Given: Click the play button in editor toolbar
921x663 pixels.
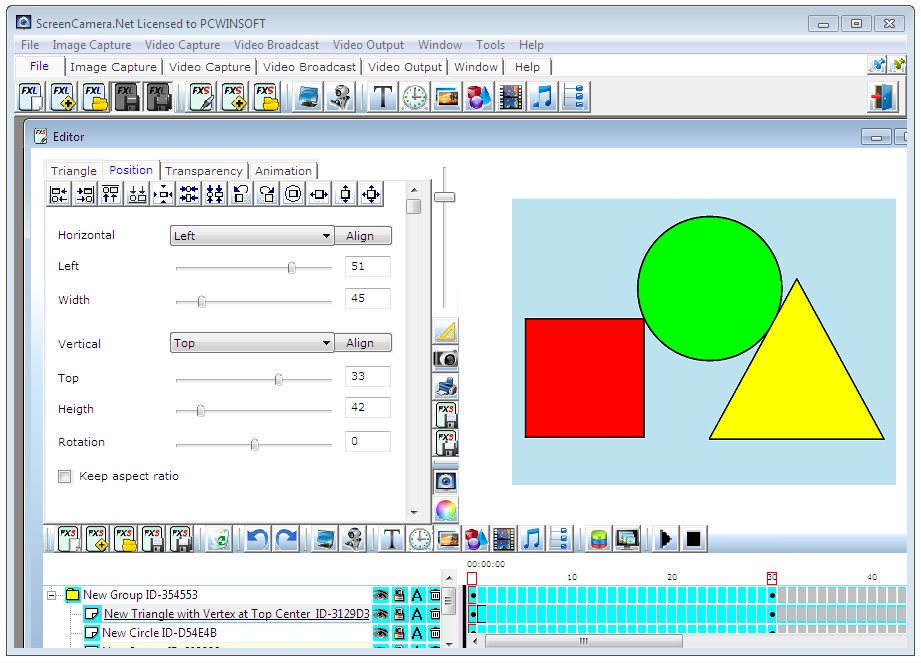Looking at the screenshot, I should (665, 539).
